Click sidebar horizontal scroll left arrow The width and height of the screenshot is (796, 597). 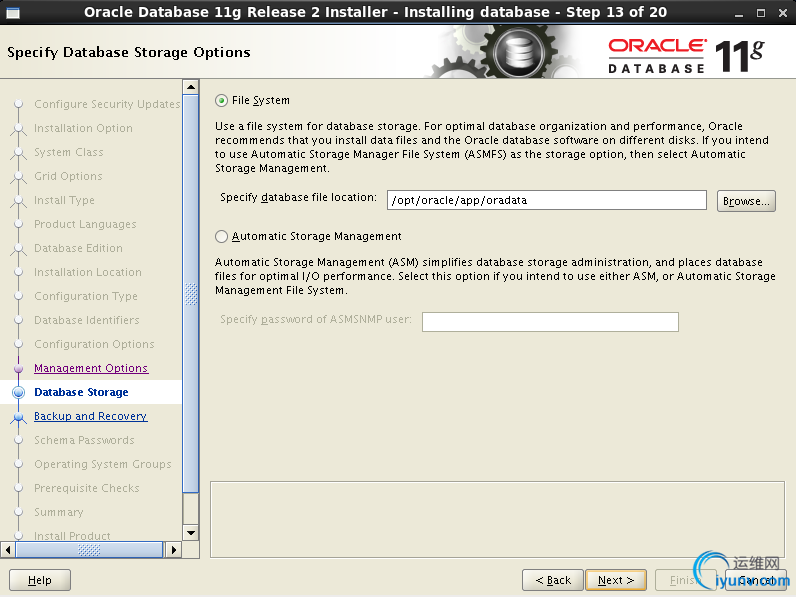click(x=8, y=549)
